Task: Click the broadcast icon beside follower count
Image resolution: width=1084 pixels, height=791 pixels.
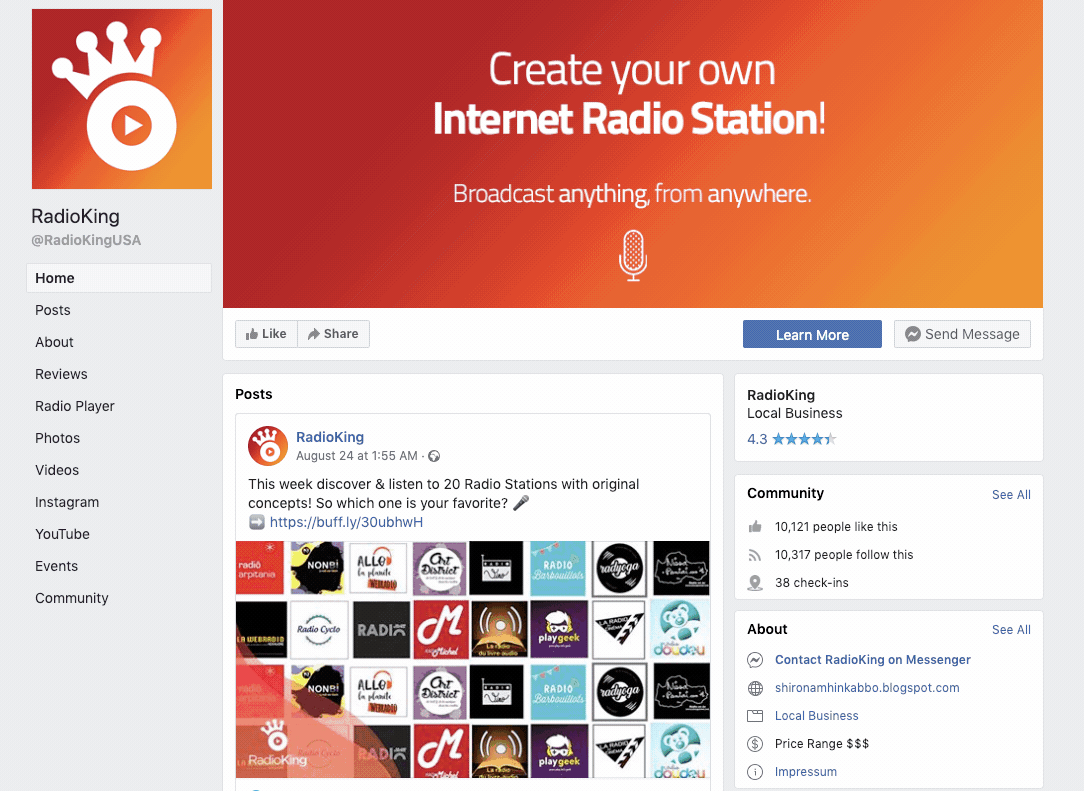Action: tap(754, 554)
